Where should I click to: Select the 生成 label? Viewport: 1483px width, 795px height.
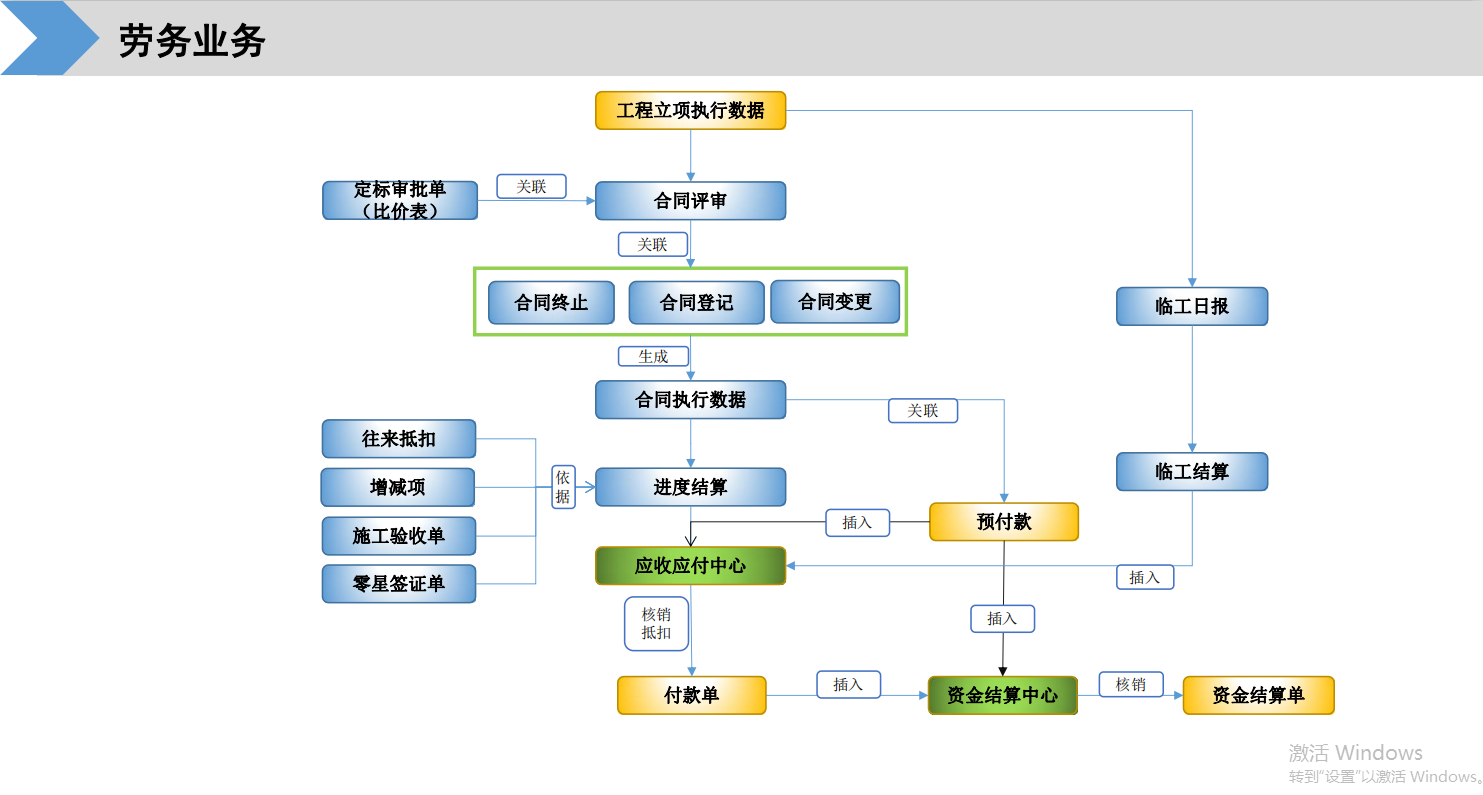point(653,356)
